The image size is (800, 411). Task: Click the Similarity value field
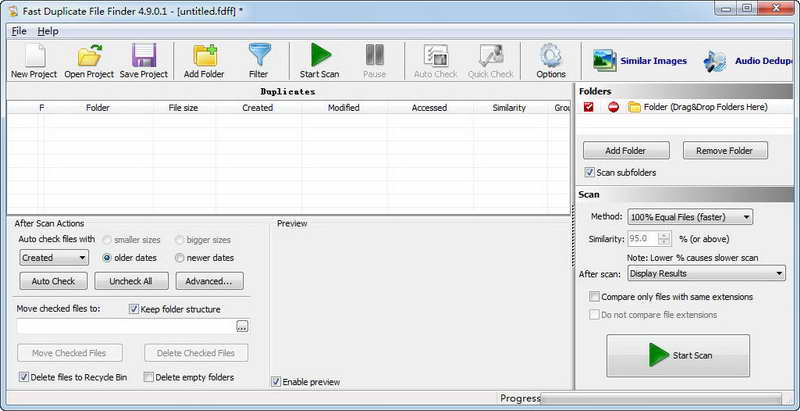coord(643,239)
